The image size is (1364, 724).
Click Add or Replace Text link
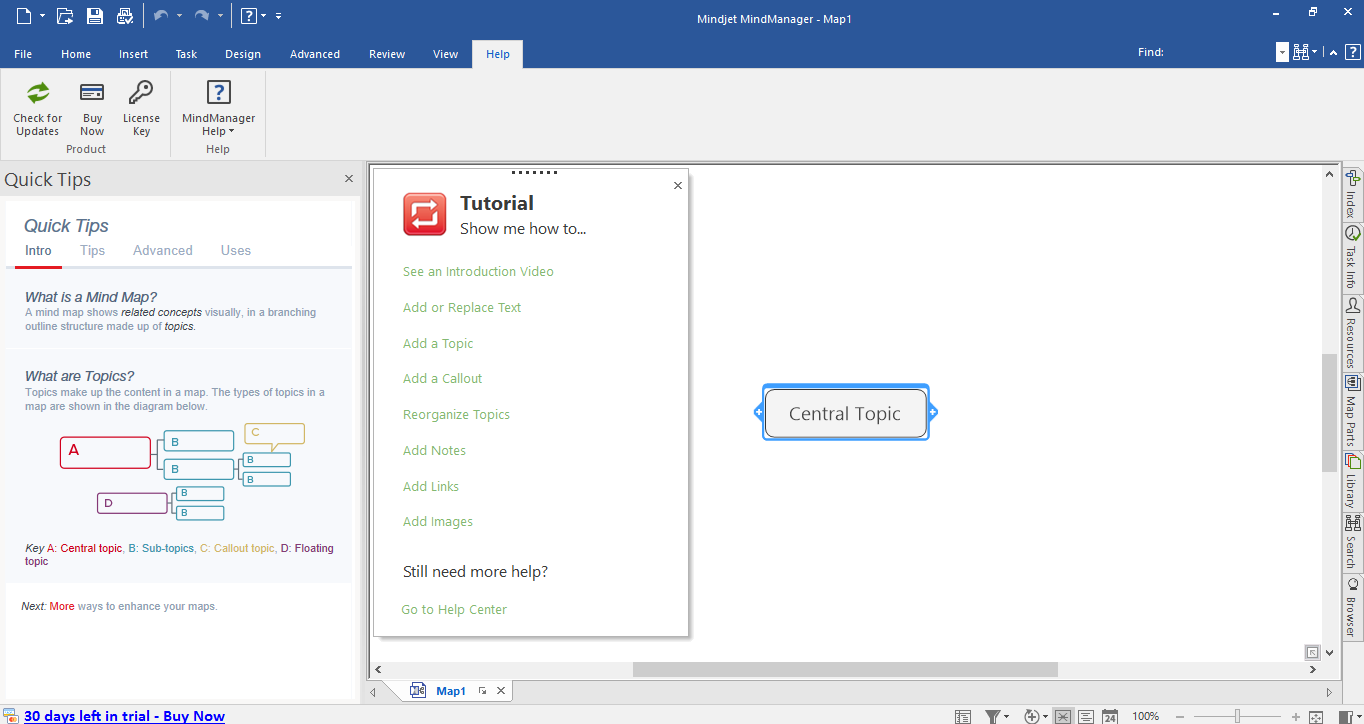(x=462, y=308)
